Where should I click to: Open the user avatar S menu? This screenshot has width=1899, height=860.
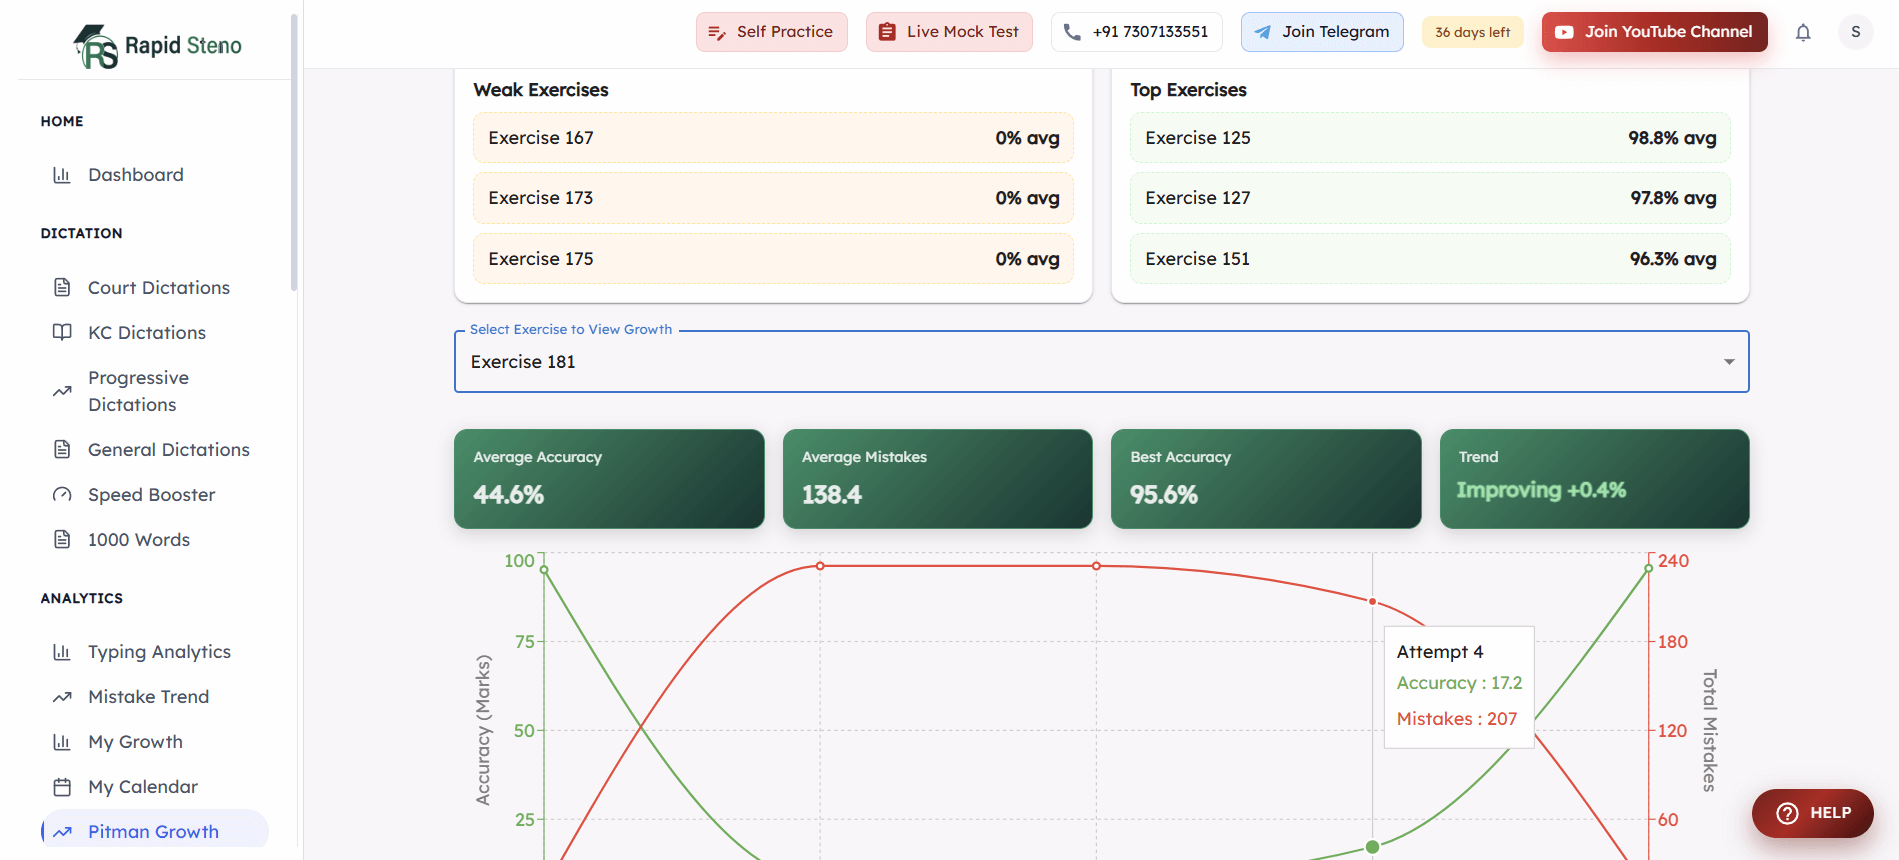click(1855, 32)
